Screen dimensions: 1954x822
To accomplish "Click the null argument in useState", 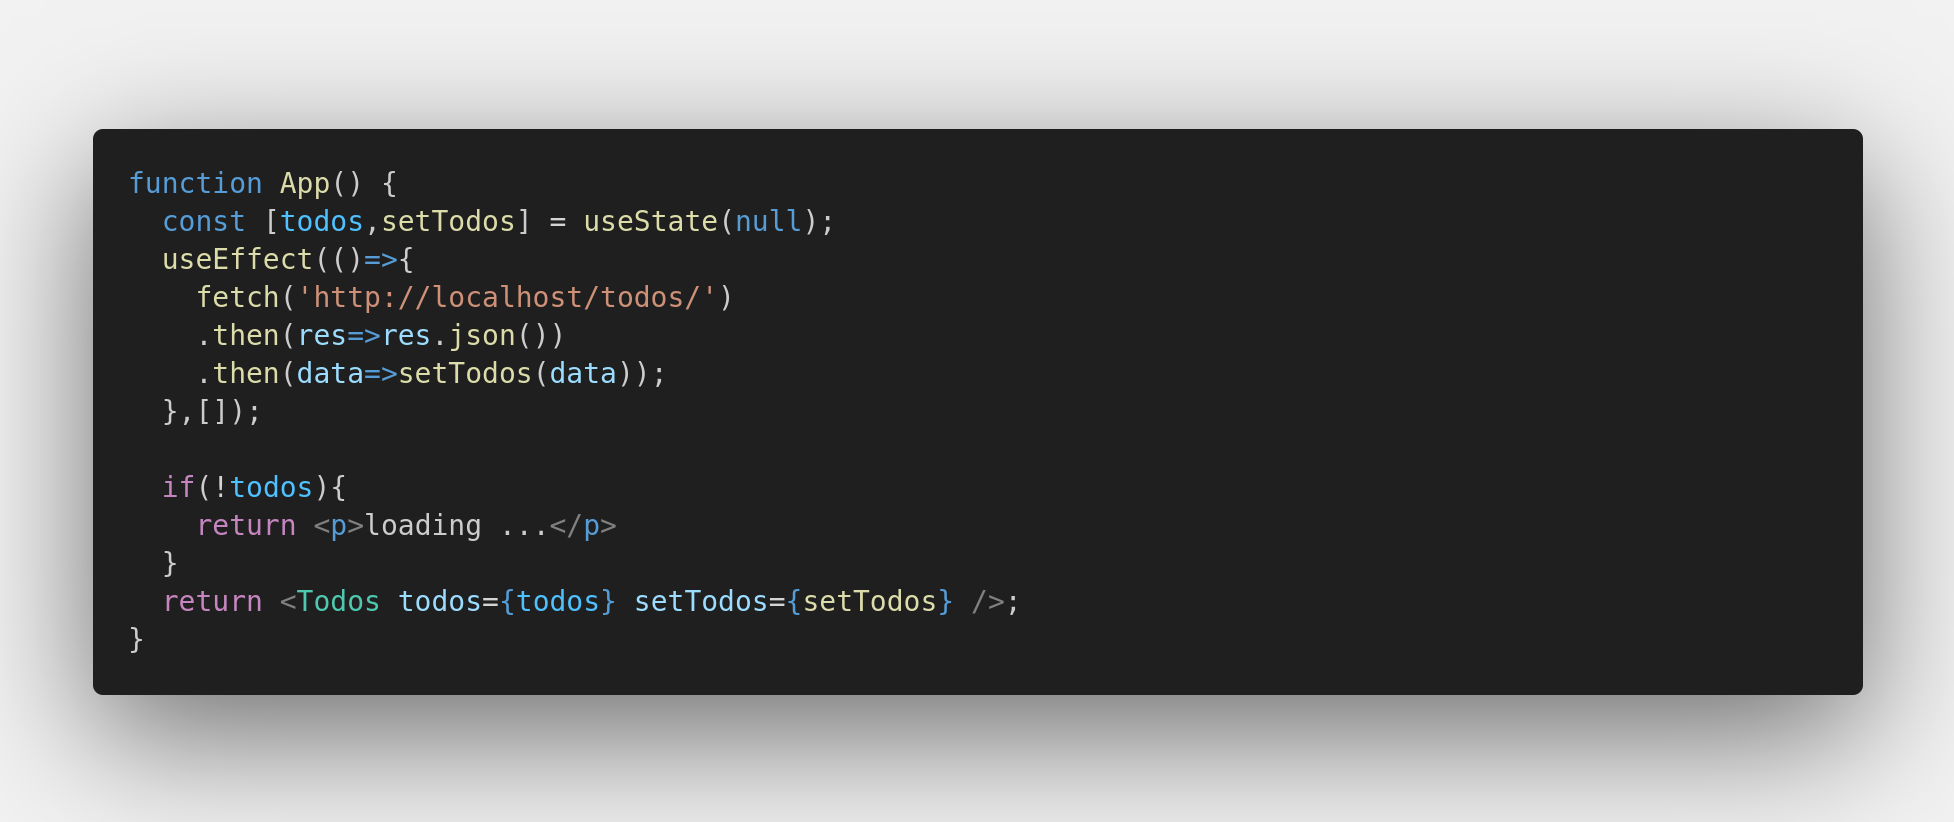I will pyautogui.click(x=768, y=221).
